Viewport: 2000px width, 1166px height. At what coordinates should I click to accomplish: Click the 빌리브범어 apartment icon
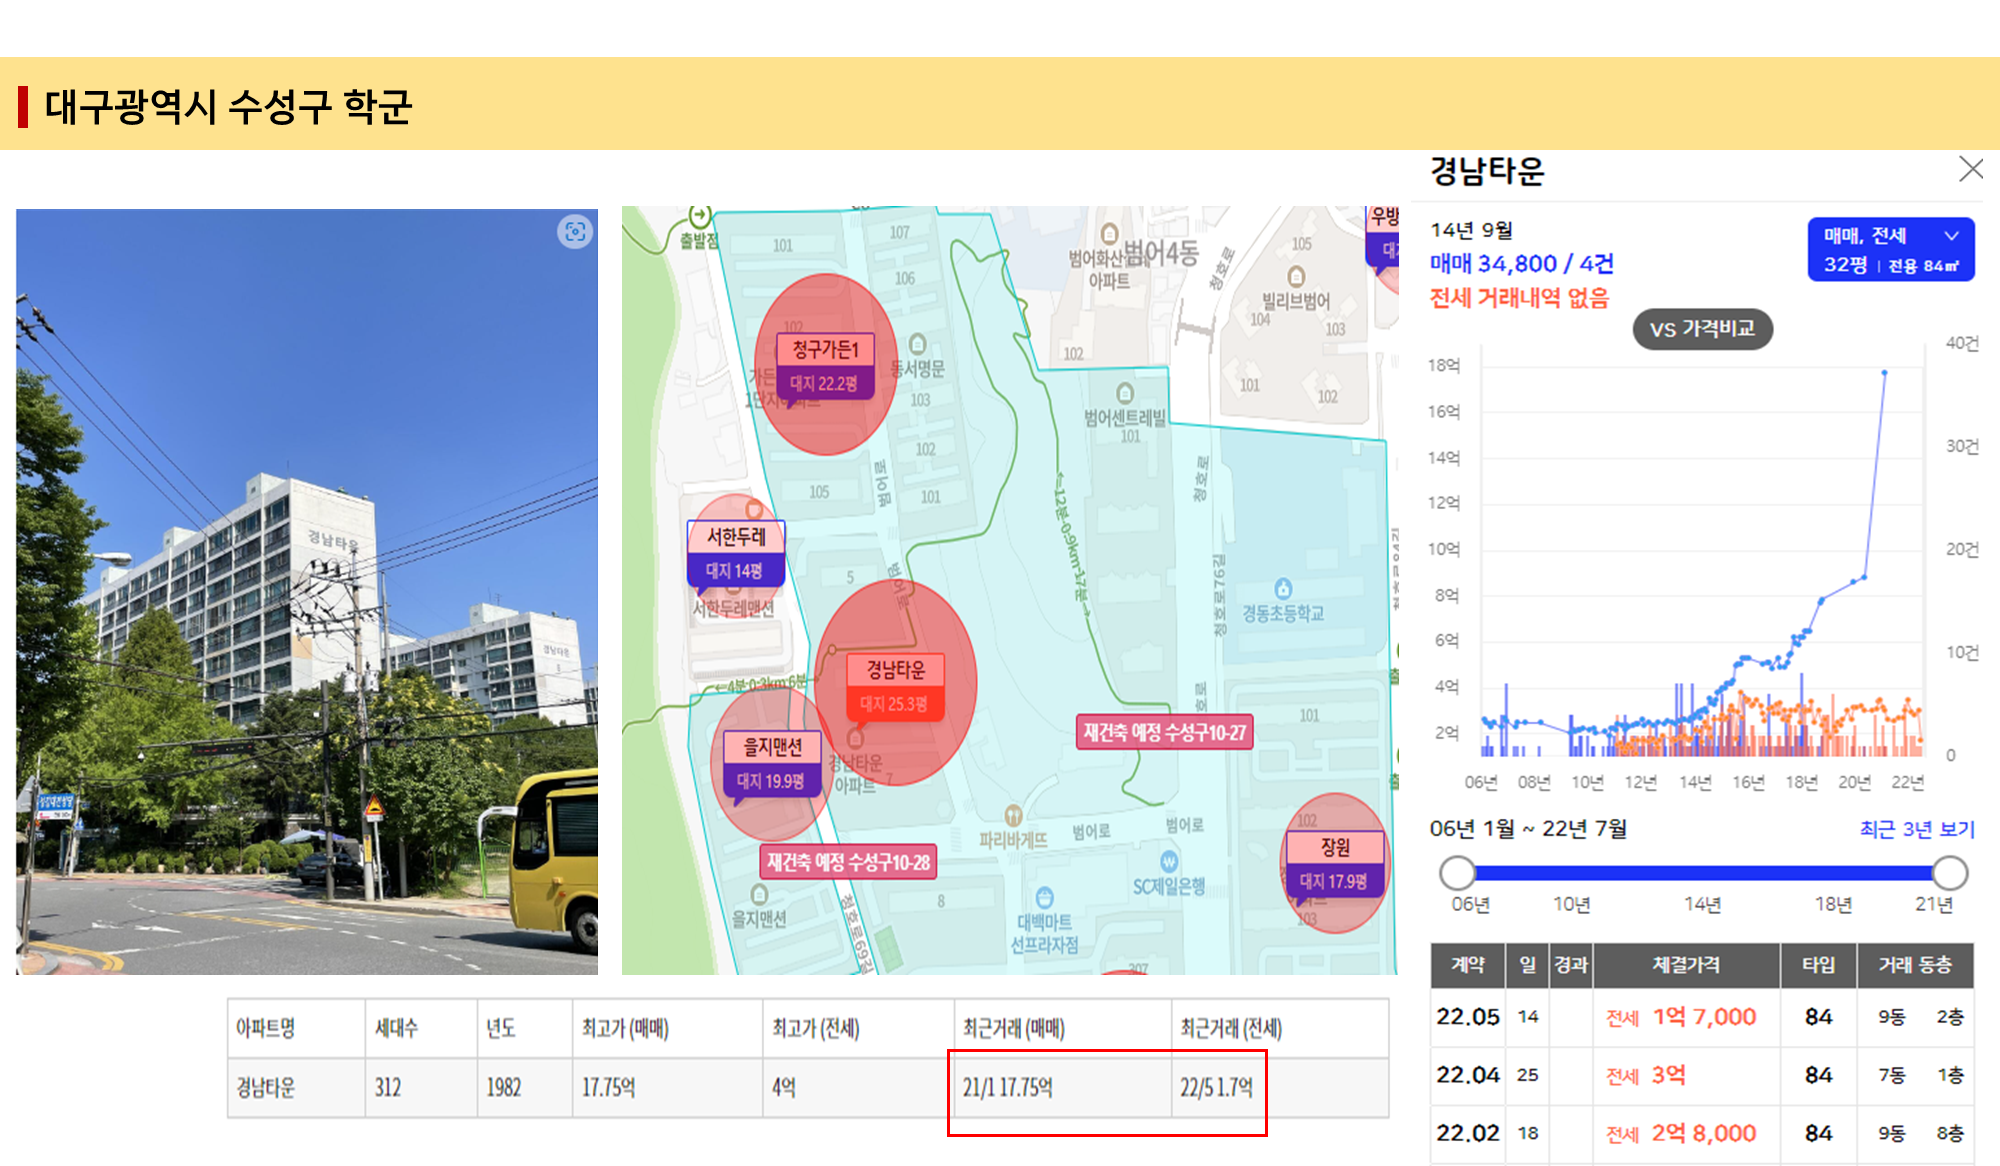[x=1296, y=276]
